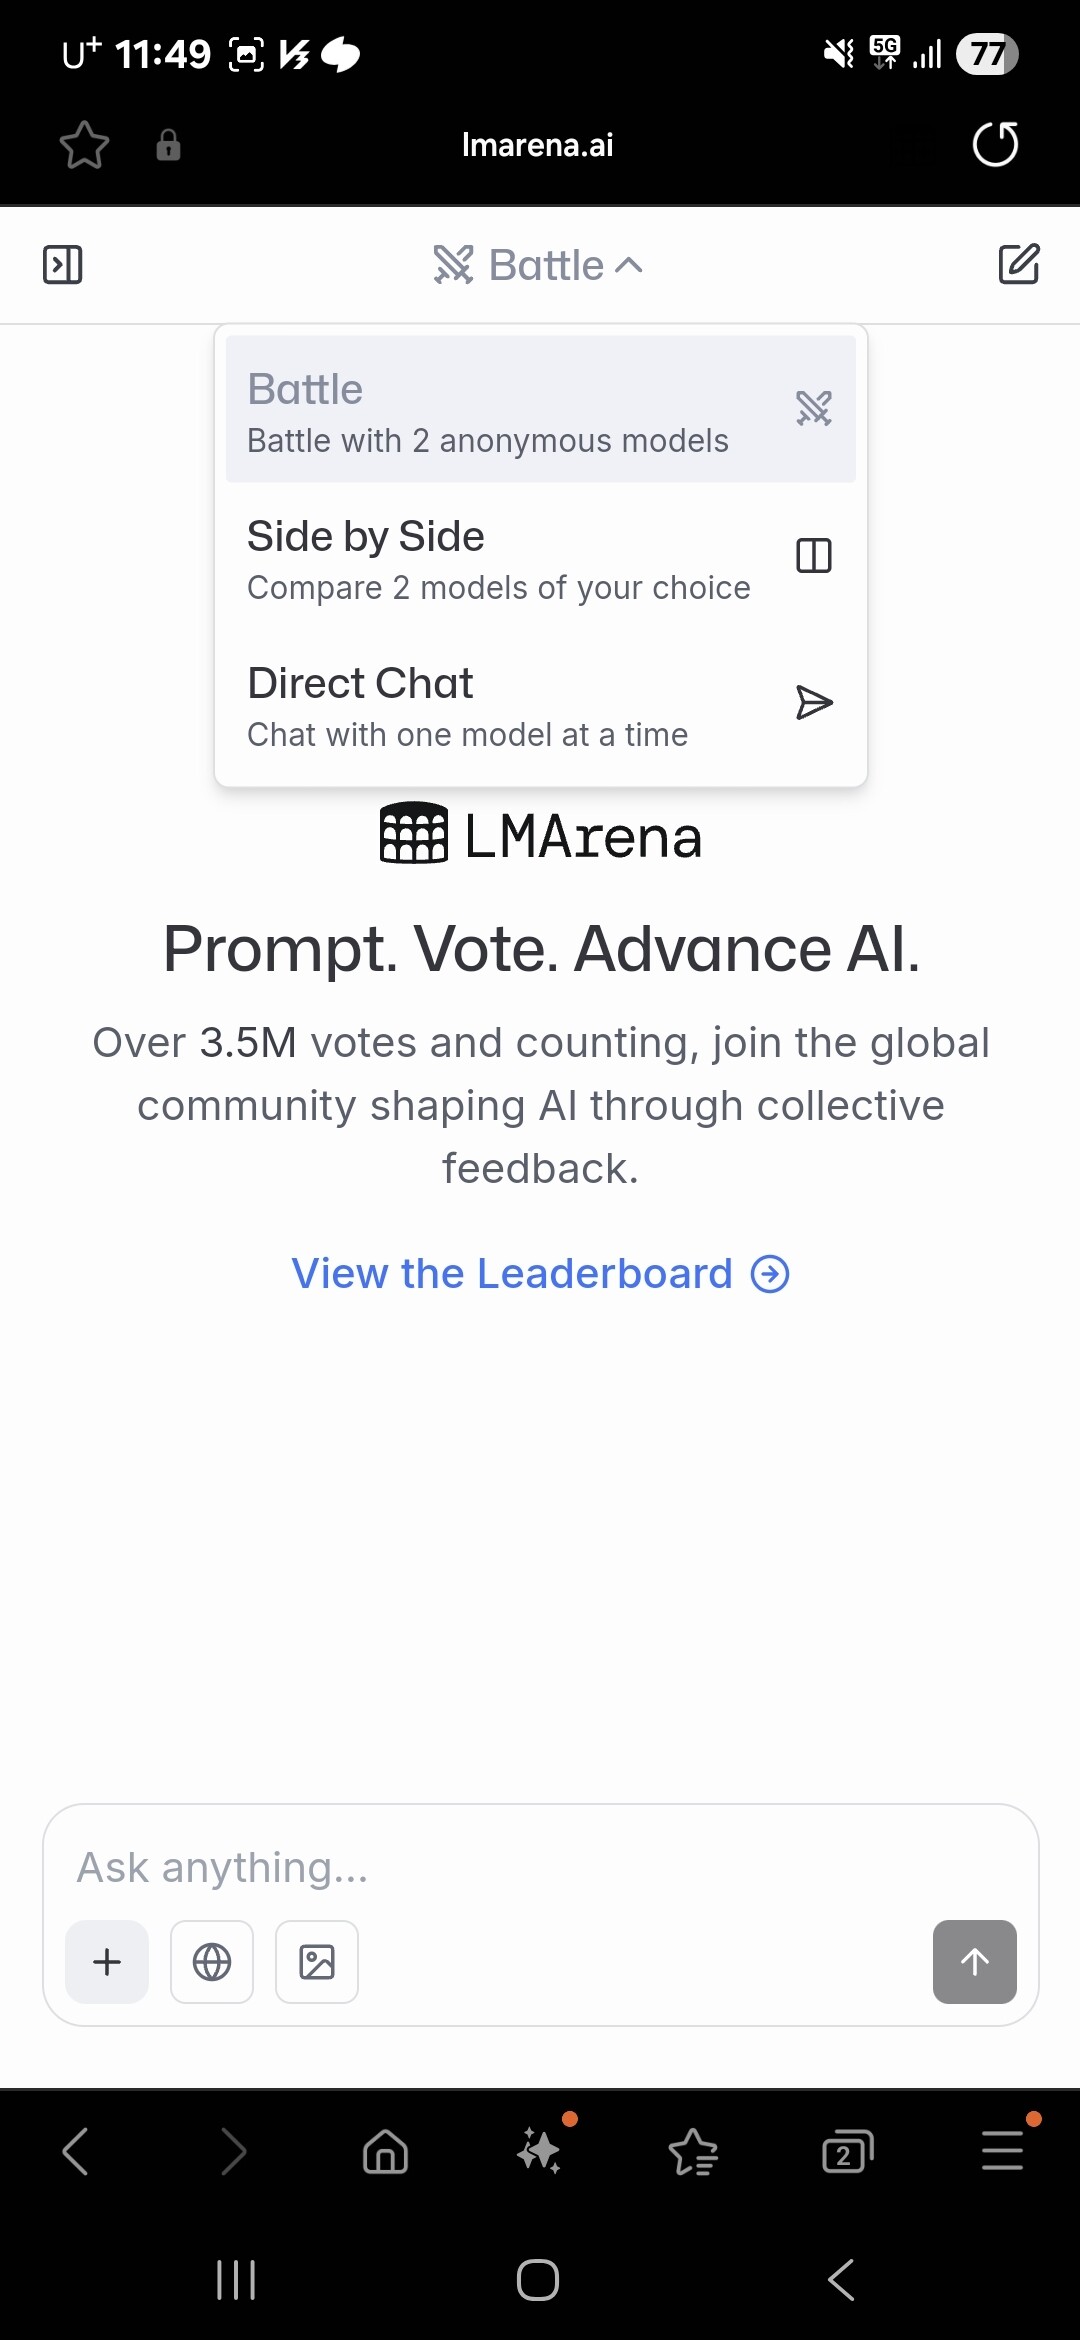Reload the page with refresh icon
This screenshot has width=1080, height=2340.
995,144
